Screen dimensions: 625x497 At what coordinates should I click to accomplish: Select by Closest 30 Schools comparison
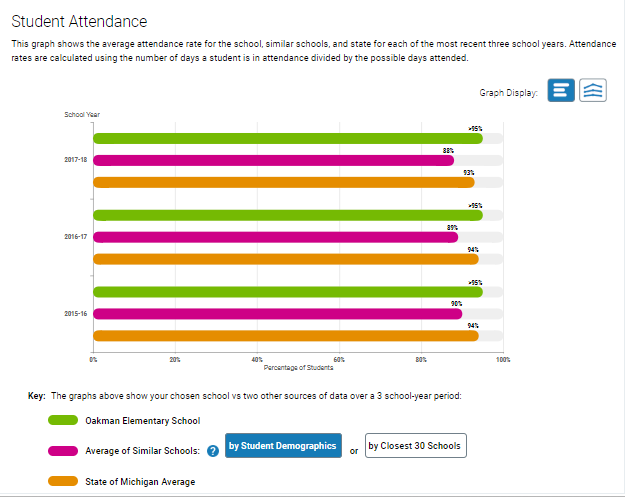tap(414, 446)
